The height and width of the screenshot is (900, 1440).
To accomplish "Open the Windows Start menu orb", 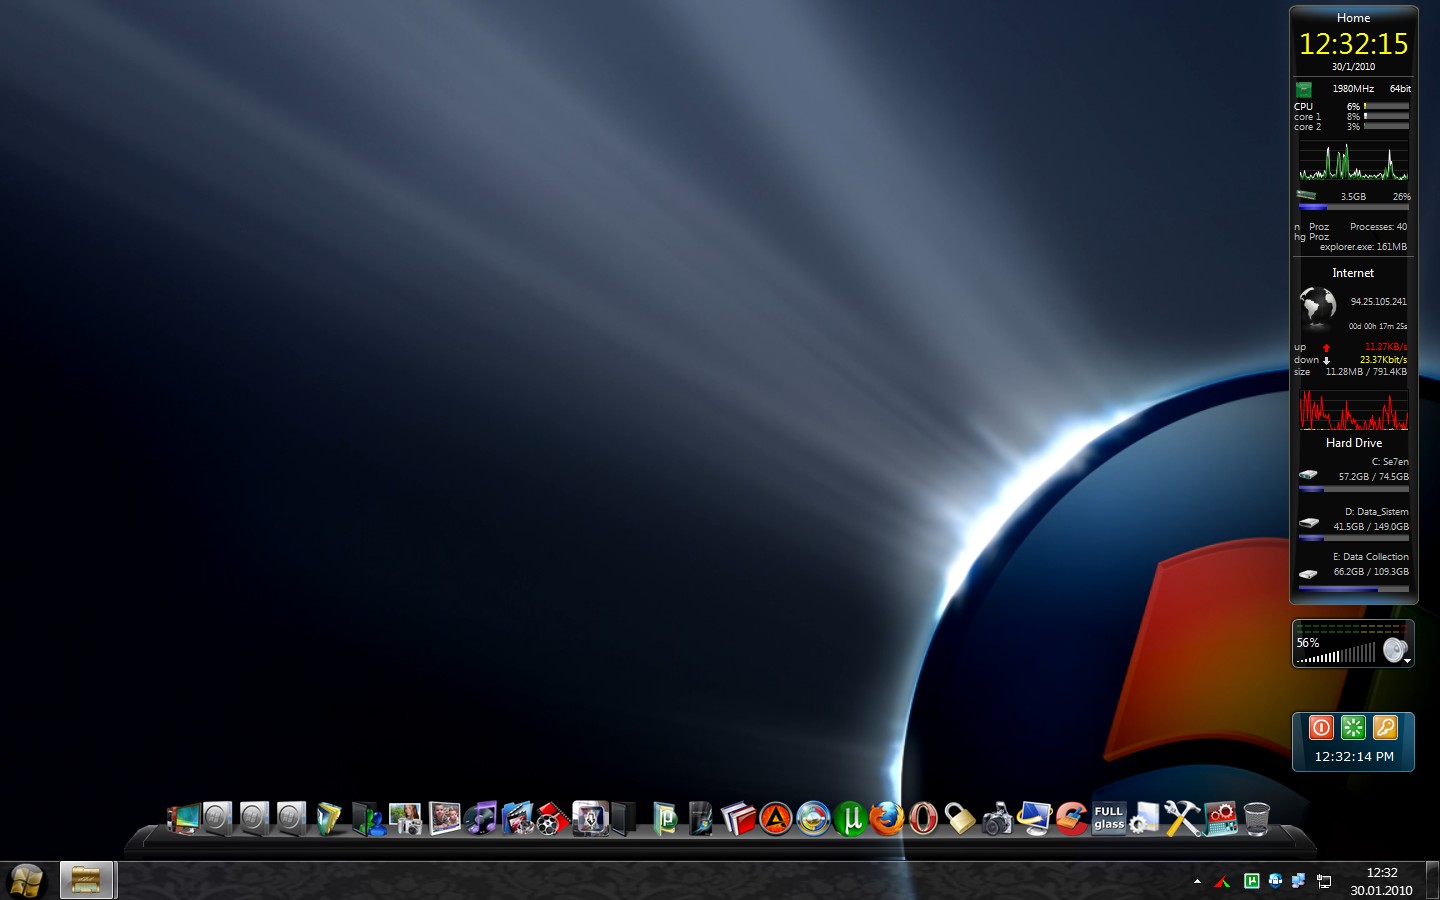I will 27,881.
